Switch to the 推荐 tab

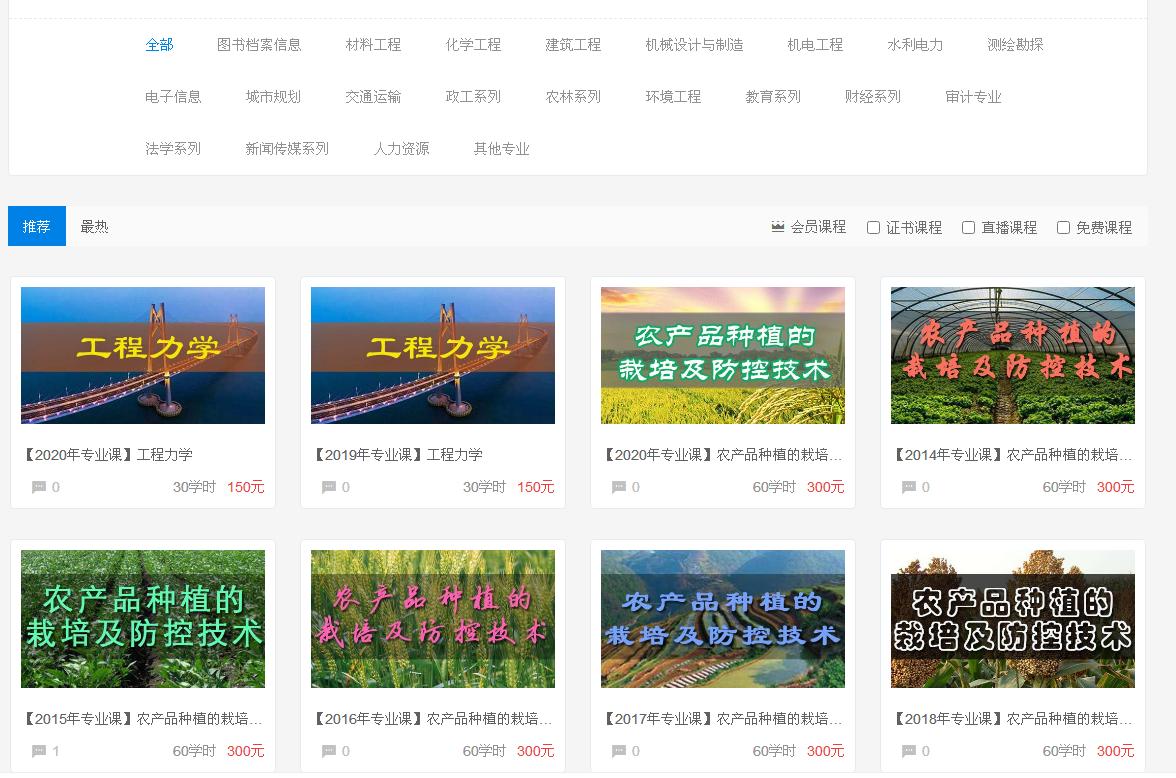pyautogui.click(x=37, y=226)
